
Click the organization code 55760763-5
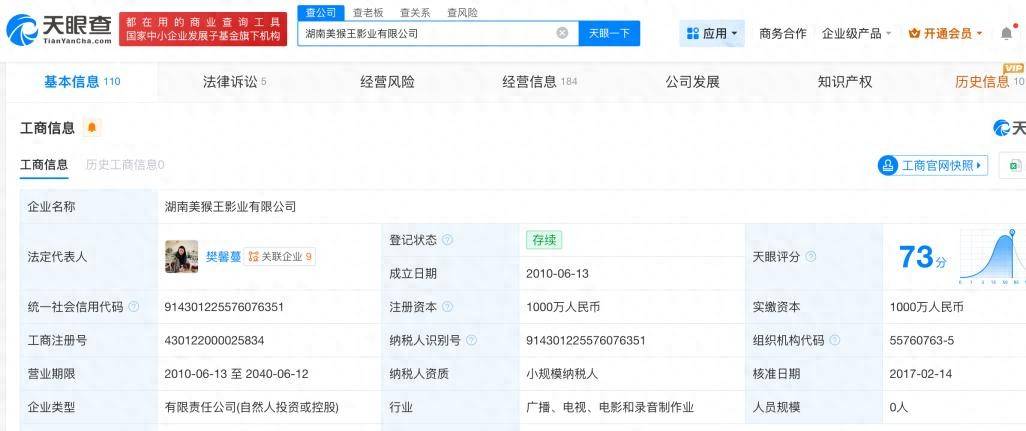pyautogui.click(x=922, y=340)
